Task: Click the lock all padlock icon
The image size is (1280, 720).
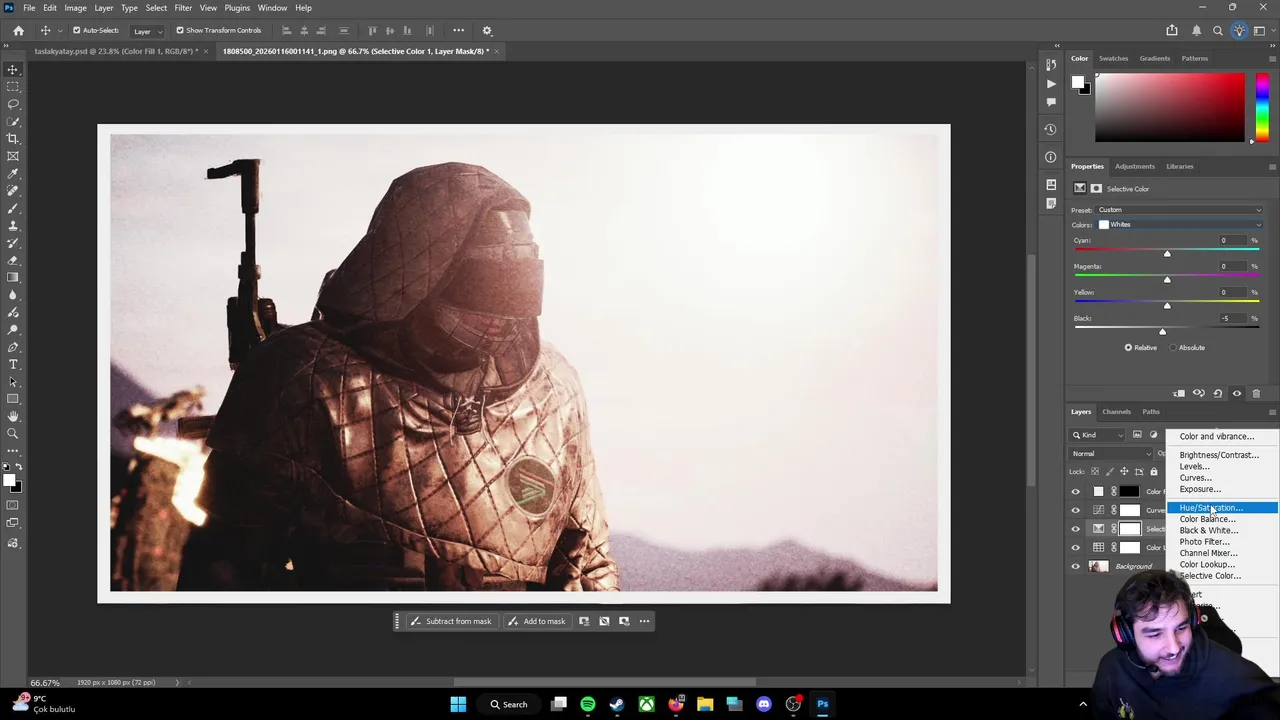Action: (x=1153, y=471)
